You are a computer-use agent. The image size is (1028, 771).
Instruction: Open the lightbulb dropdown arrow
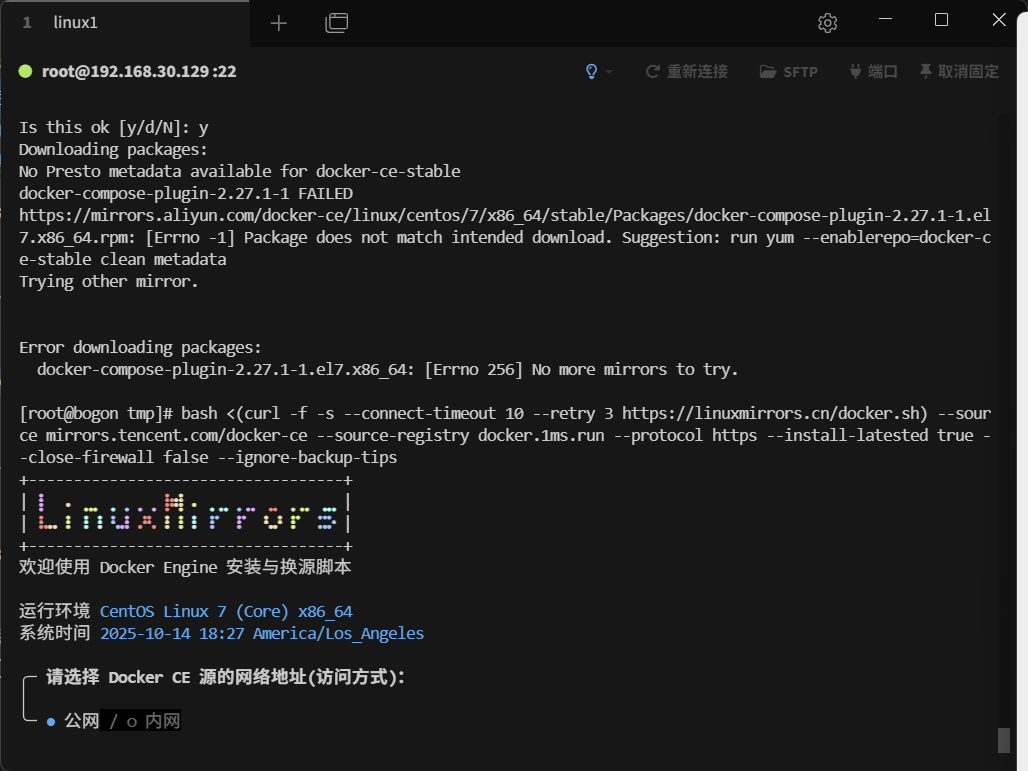point(607,71)
